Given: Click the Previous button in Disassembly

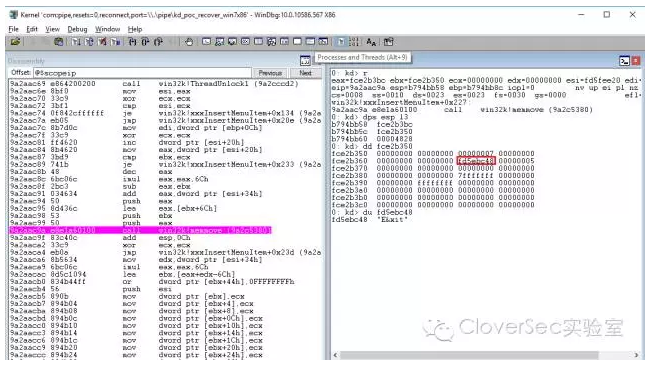Looking at the screenshot, I should (x=270, y=73).
